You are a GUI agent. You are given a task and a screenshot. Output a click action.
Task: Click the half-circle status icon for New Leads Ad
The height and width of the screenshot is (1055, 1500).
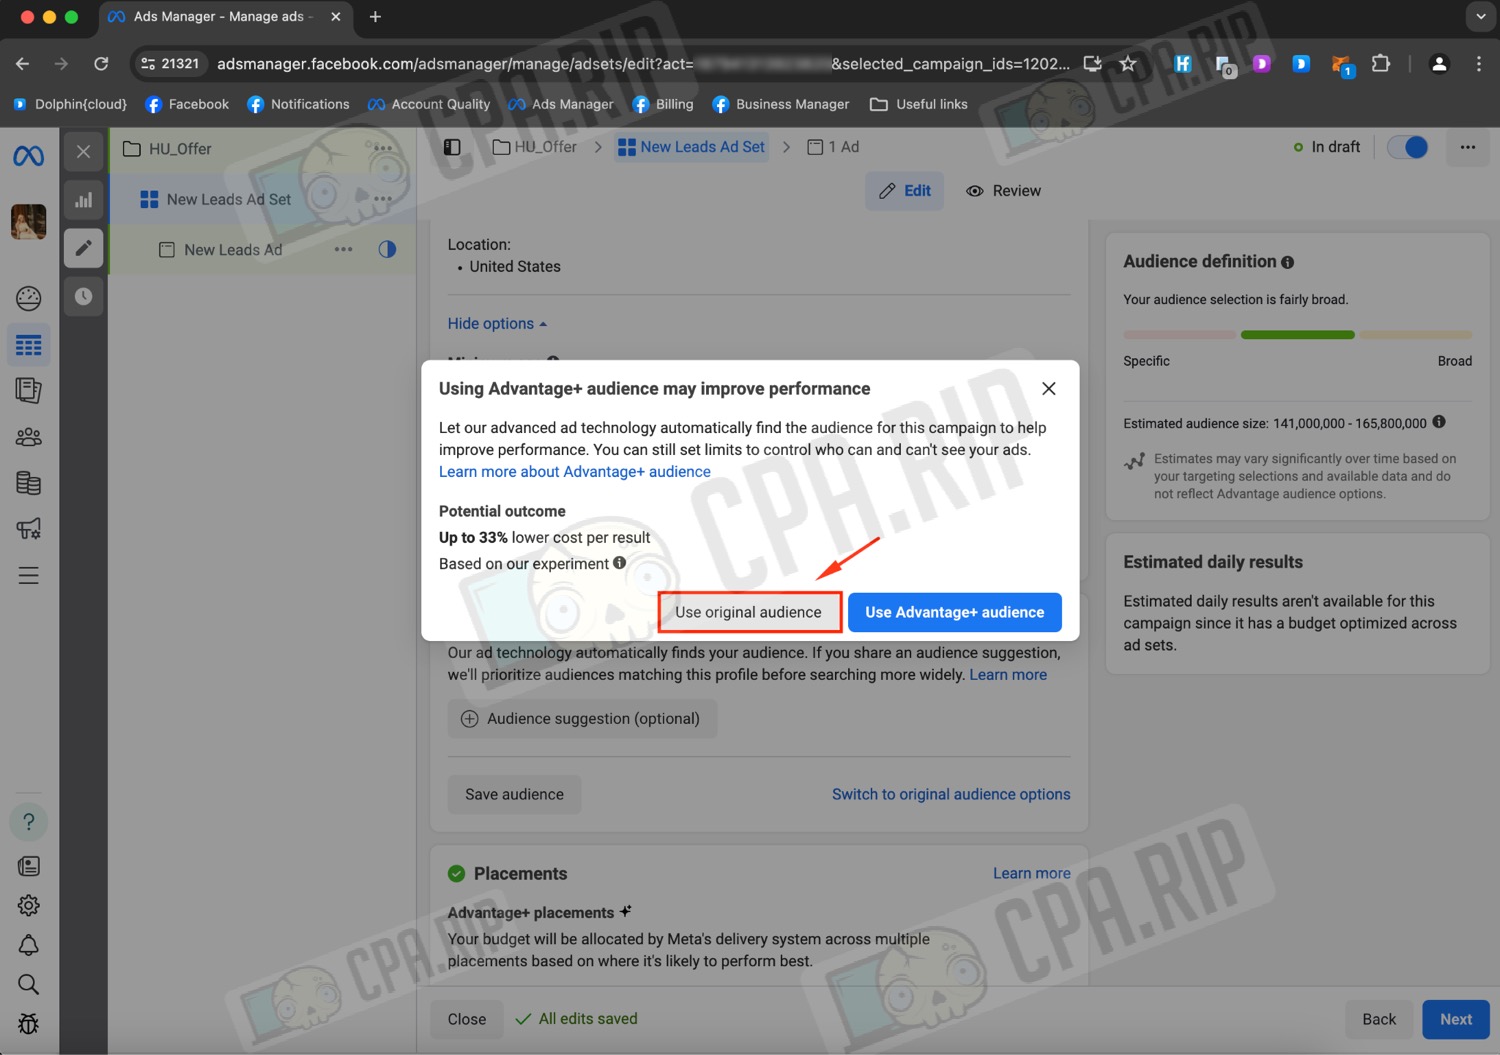387,249
